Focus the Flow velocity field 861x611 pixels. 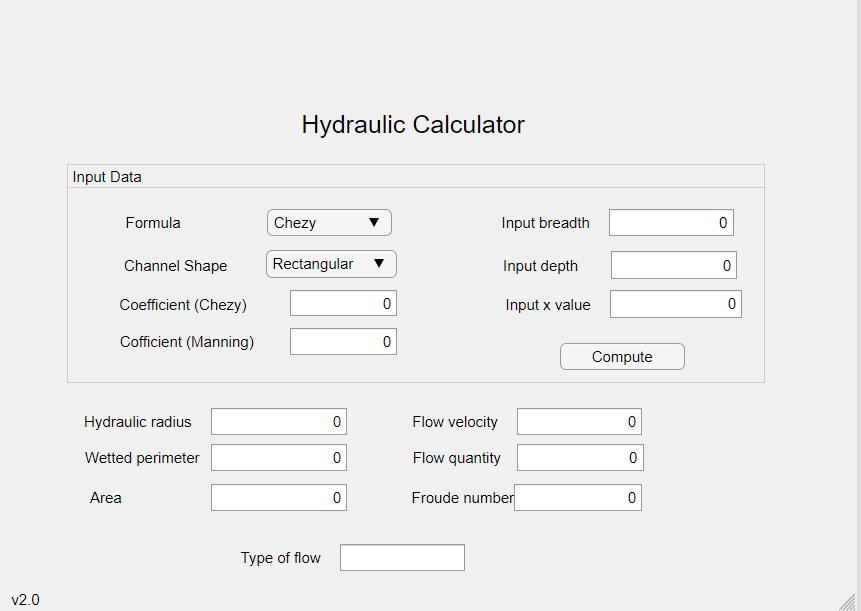[x=579, y=422]
